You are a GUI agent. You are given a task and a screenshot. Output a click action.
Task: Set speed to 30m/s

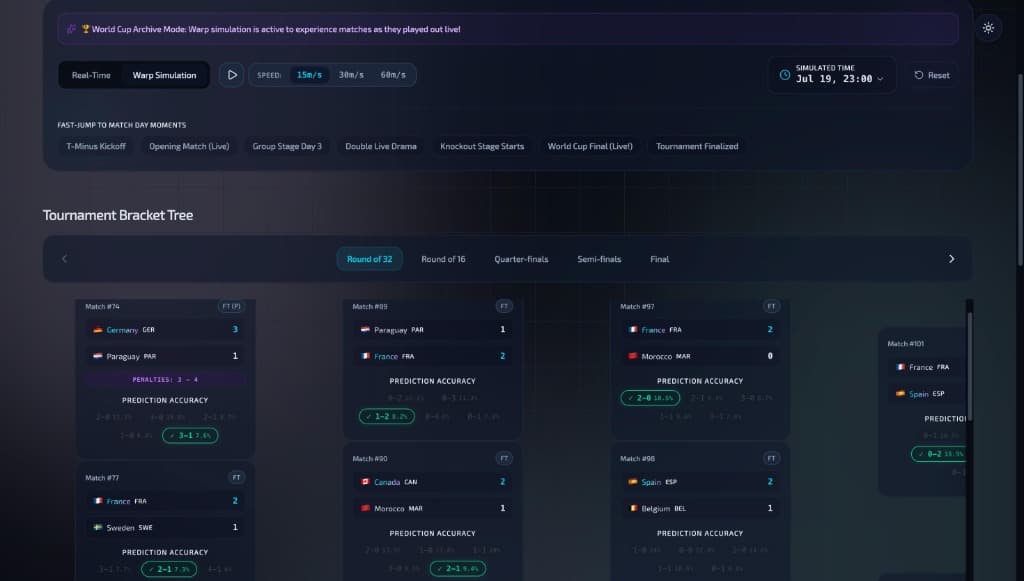click(351, 75)
